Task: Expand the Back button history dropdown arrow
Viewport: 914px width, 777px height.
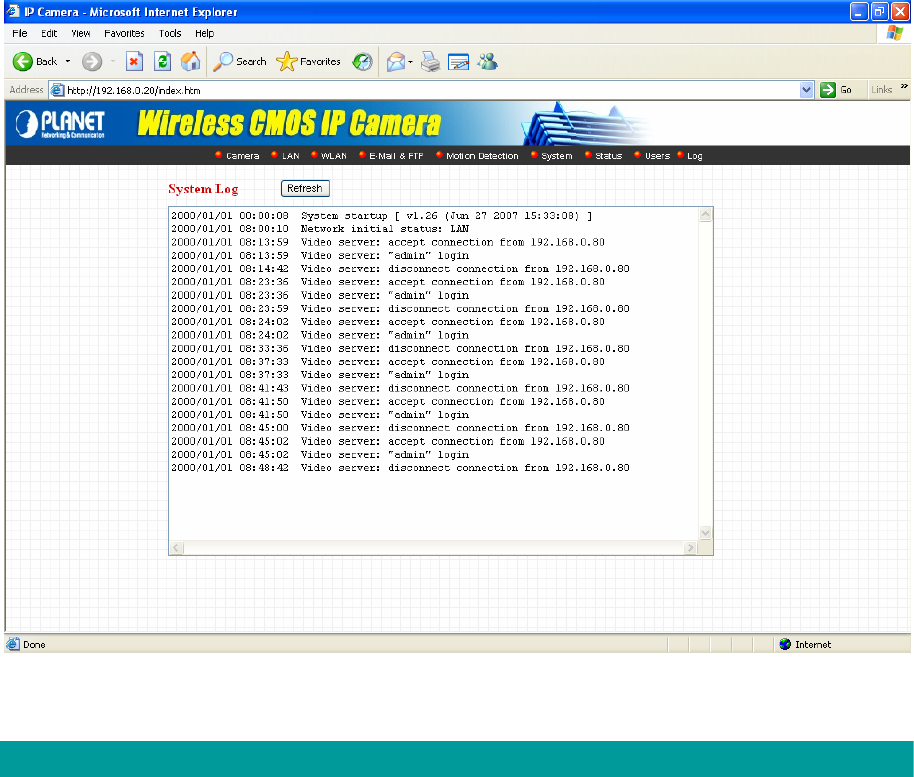Action: [68, 62]
